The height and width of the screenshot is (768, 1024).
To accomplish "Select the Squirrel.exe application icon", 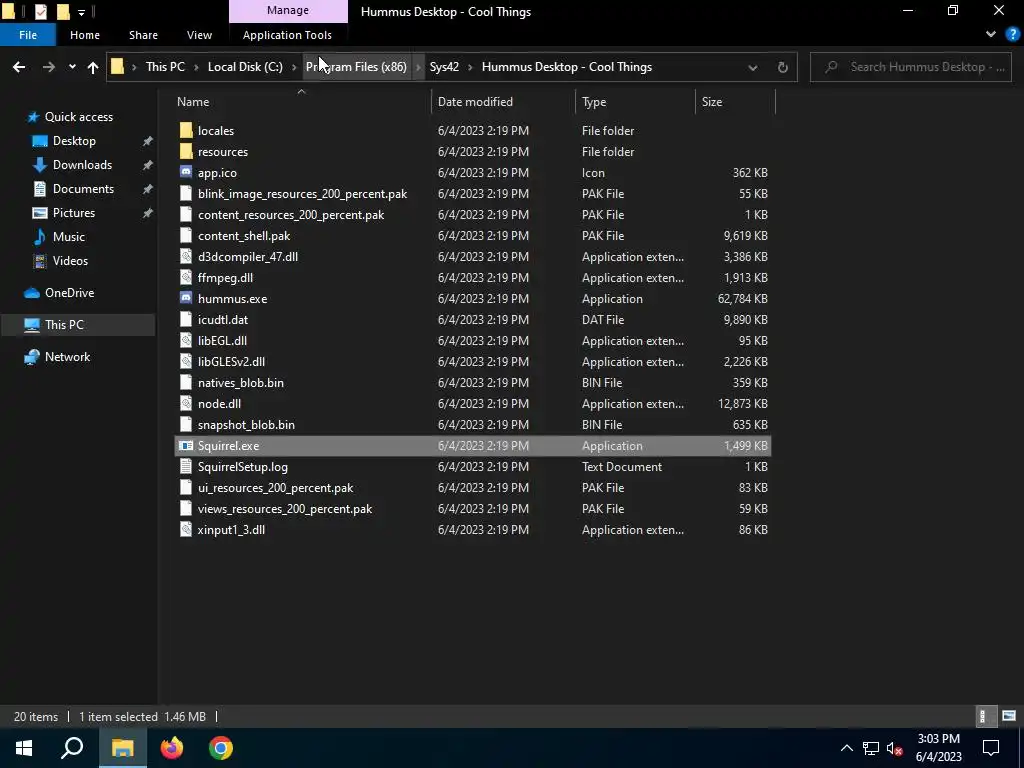I will (x=186, y=445).
